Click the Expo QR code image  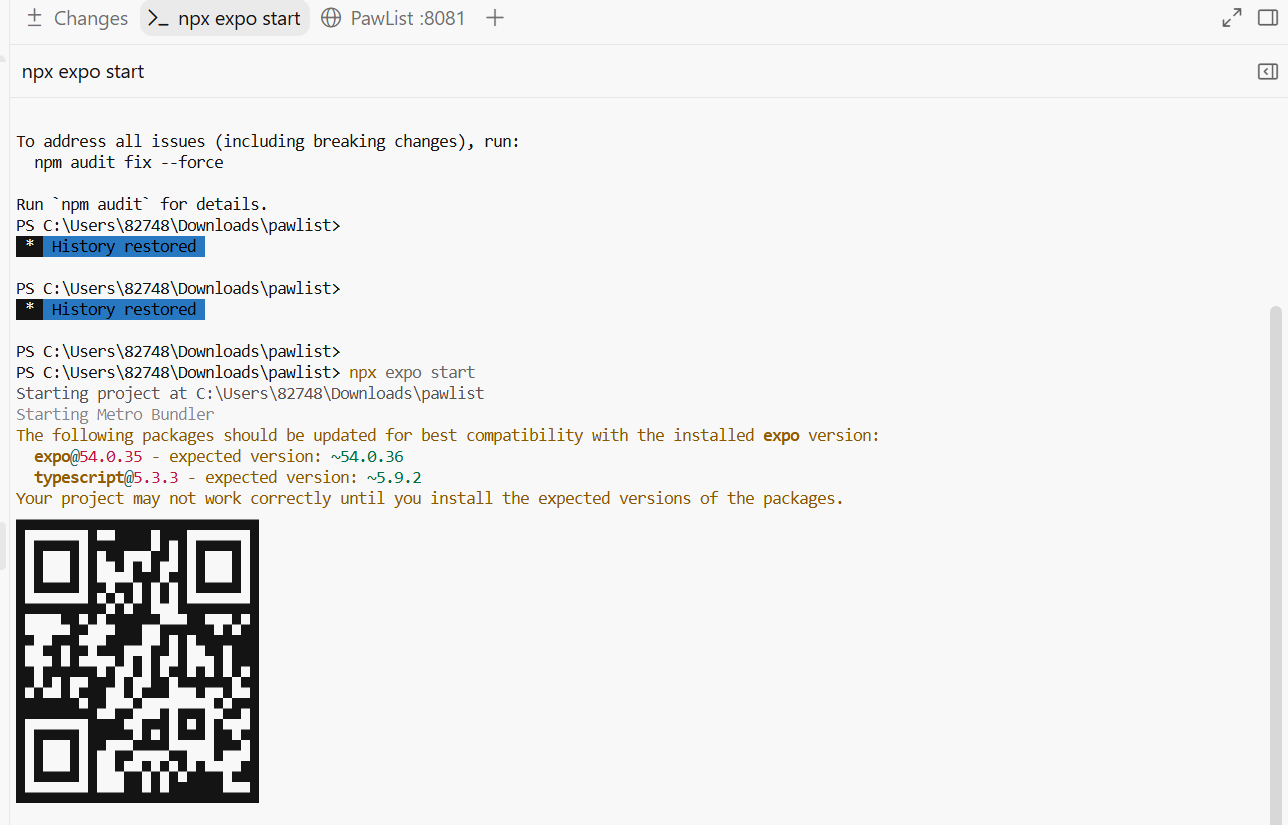tap(137, 661)
